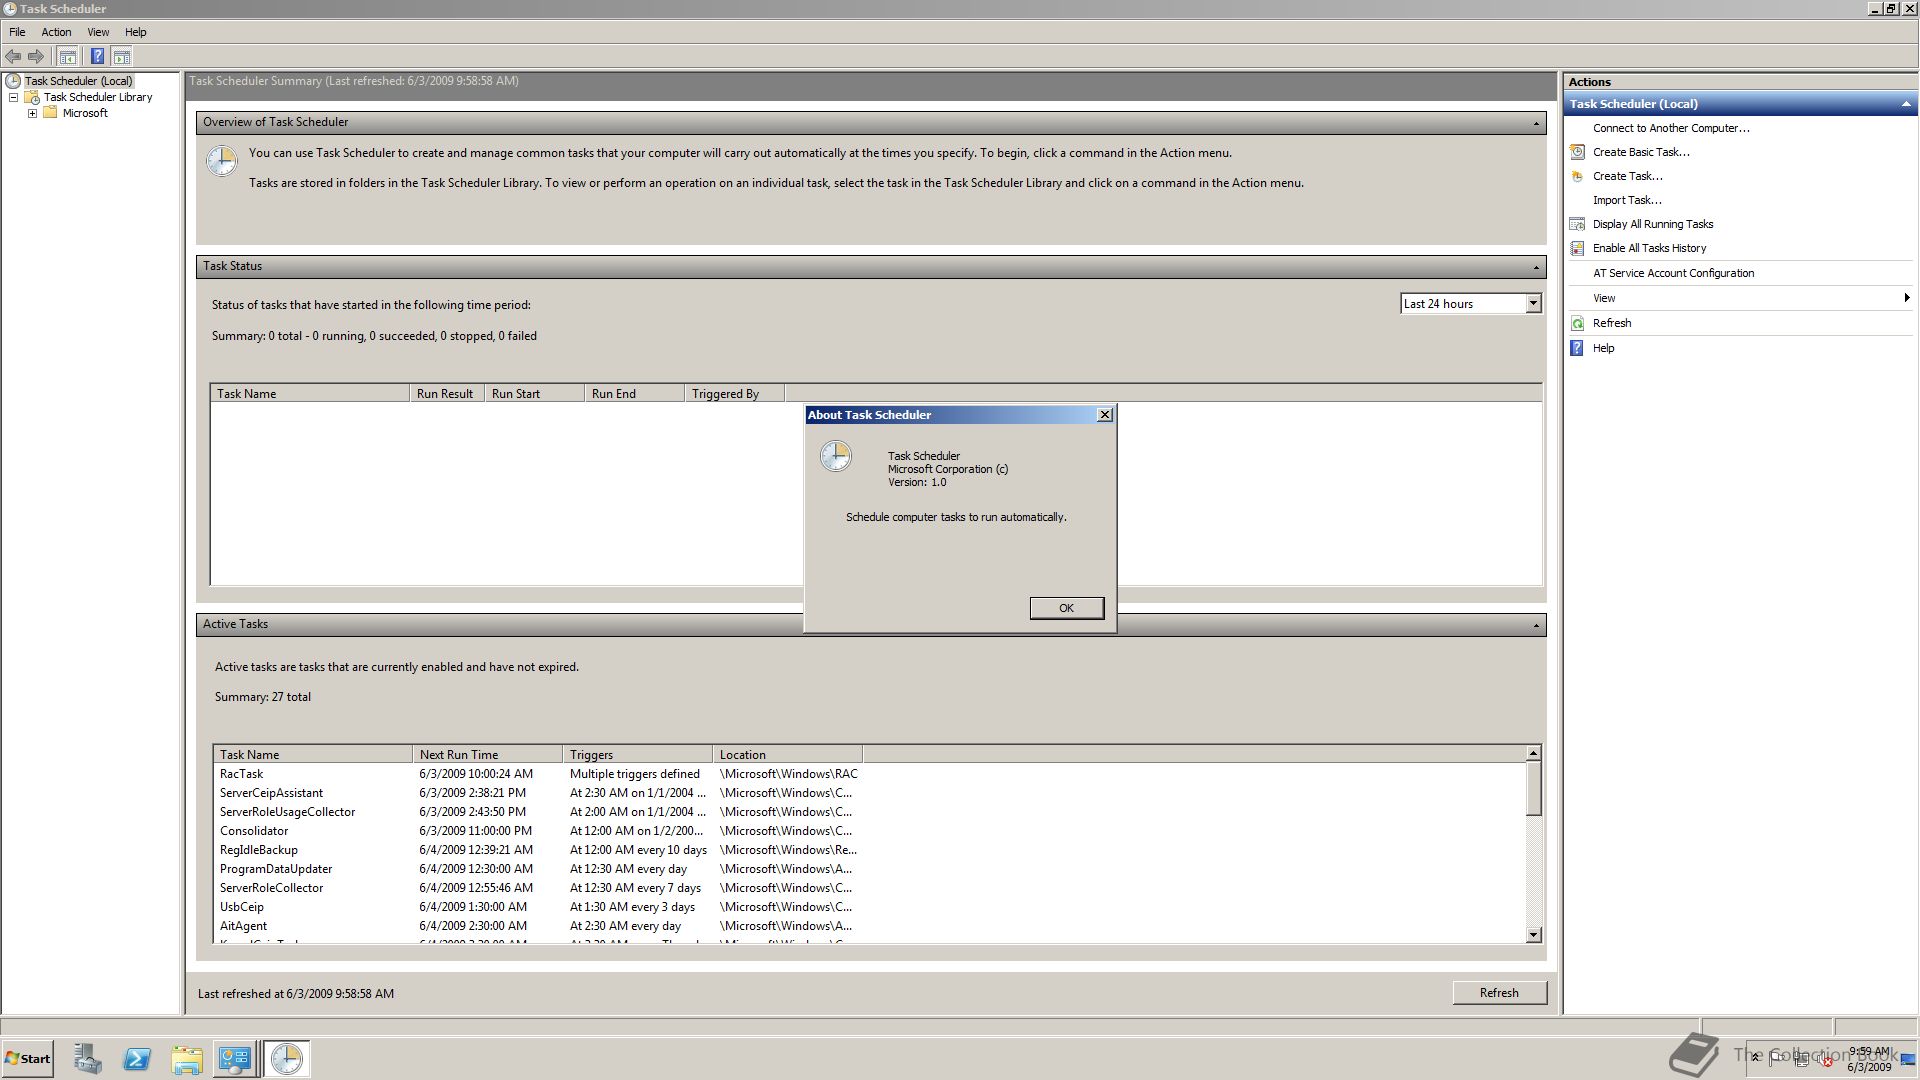This screenshot has height=1080, width=1920.
Task: Click the green Refresh icon in Actions
Action: [1578, 323]
